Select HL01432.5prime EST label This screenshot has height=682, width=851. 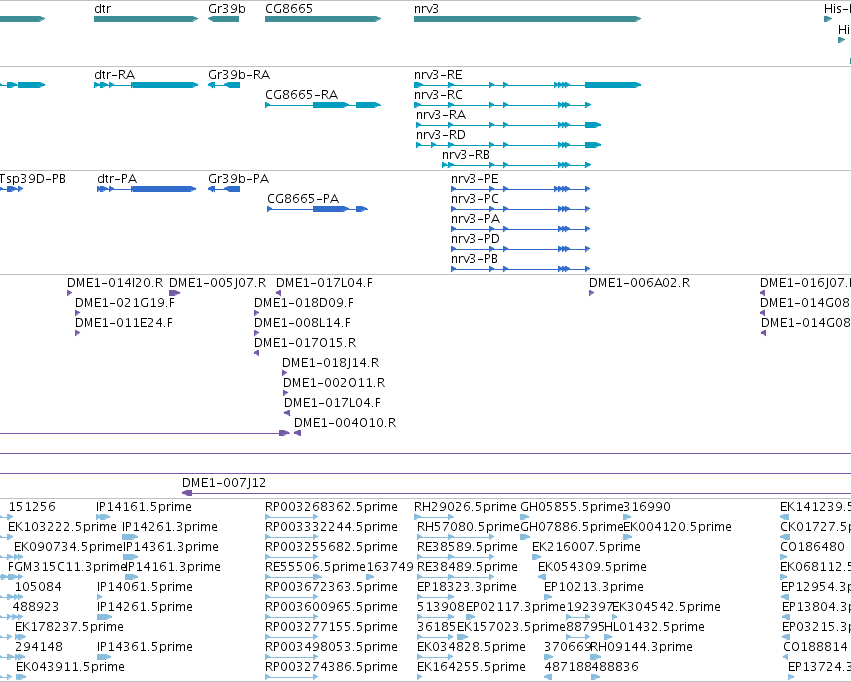tap(655, 628)
